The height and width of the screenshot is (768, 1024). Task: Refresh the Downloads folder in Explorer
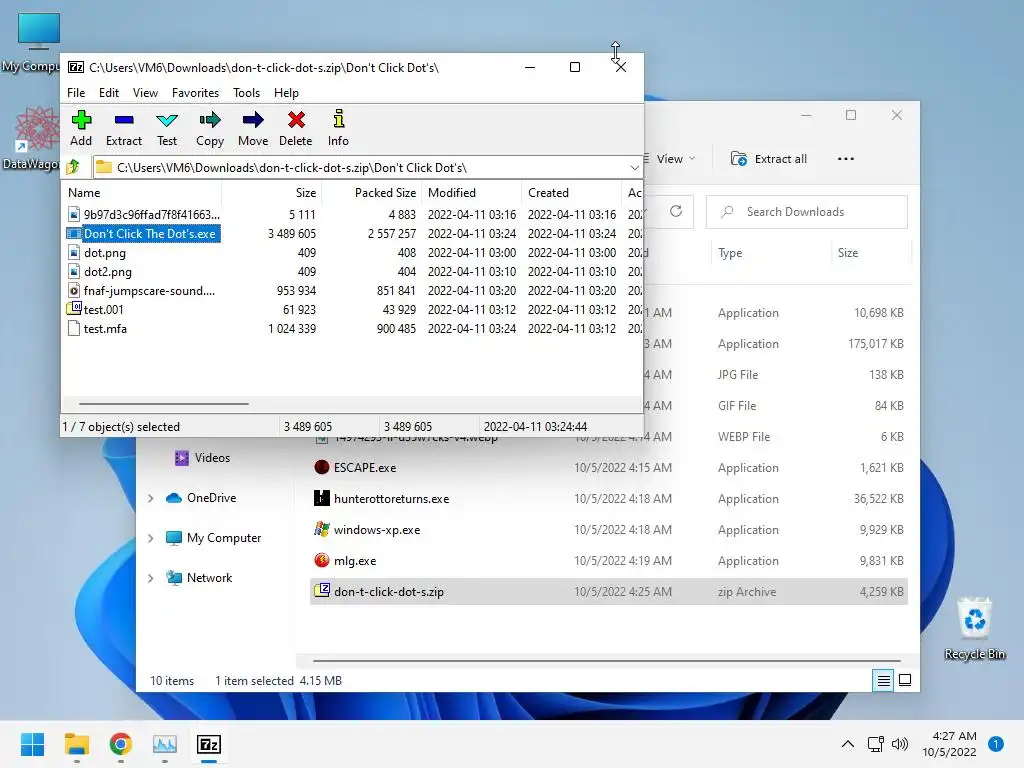(x=676, y=211)
